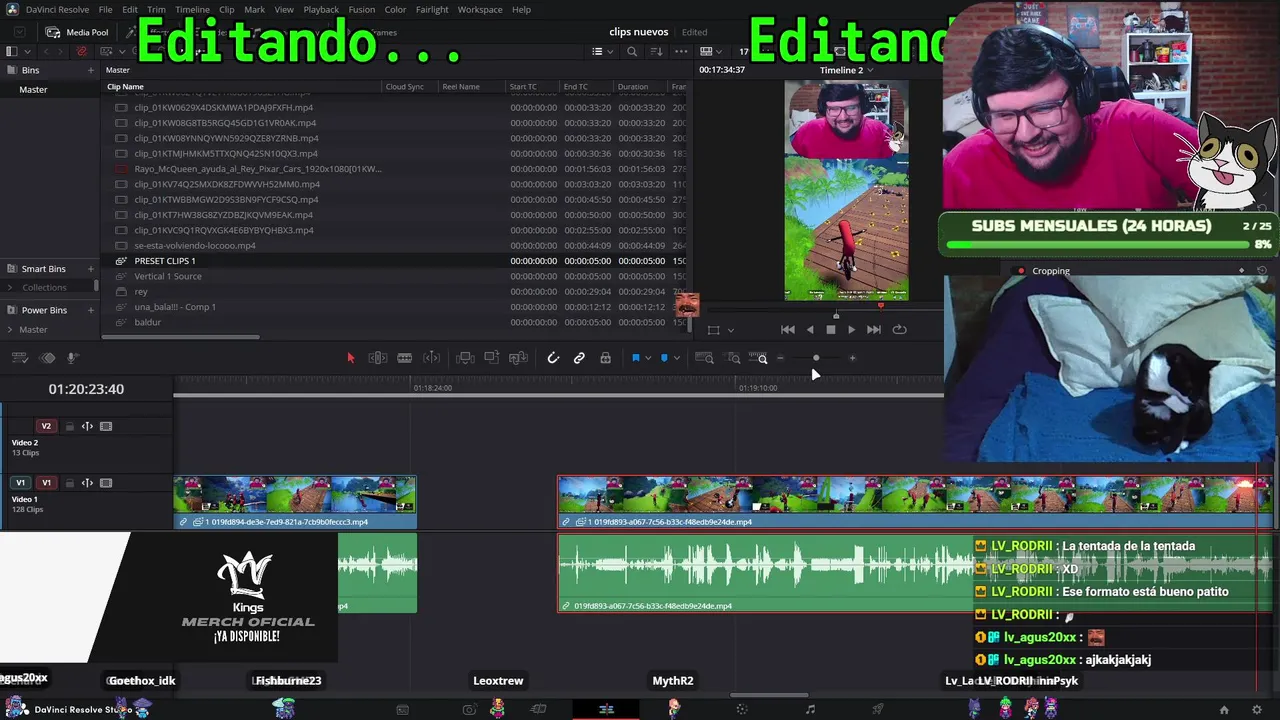Select clip se-esta-volviendo-locooo.mp4
Viewport: 1280px width, 720px height.
point(195,246)
